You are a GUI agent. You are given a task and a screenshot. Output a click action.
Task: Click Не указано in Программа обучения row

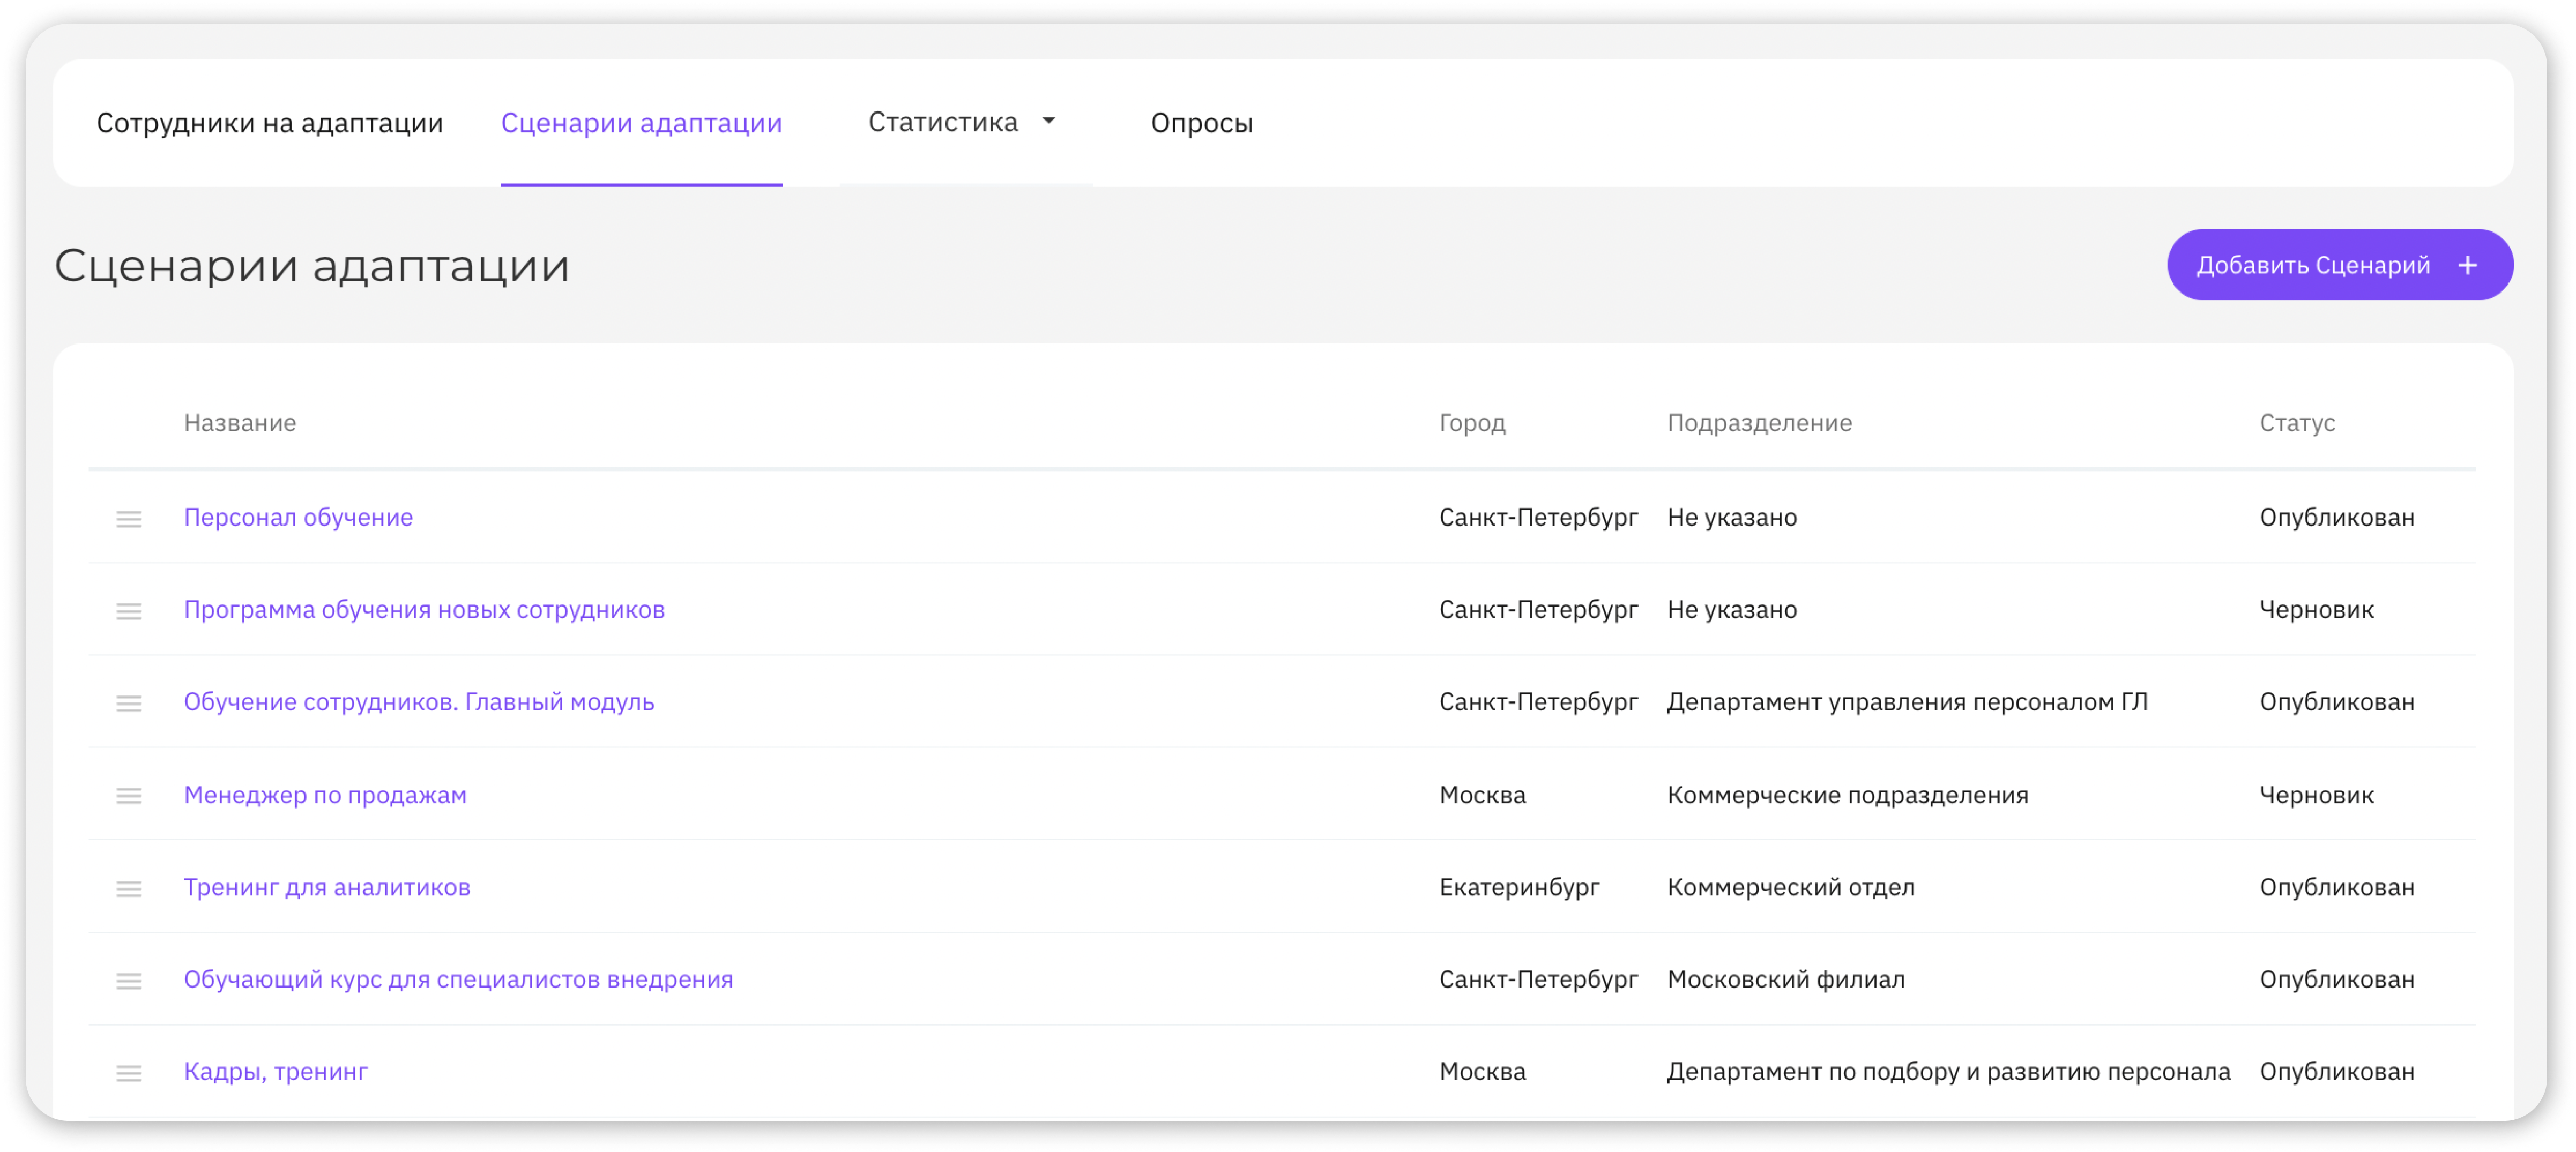click(1732, 609)
